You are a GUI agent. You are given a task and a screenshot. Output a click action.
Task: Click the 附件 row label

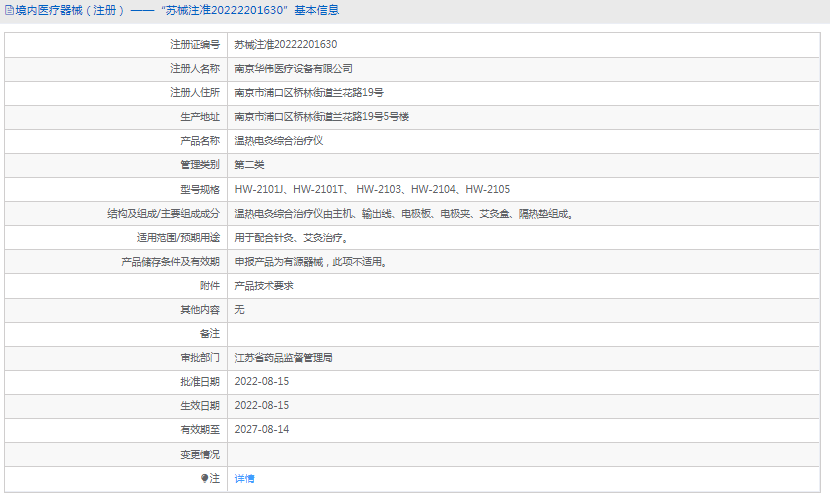[210, 286]
